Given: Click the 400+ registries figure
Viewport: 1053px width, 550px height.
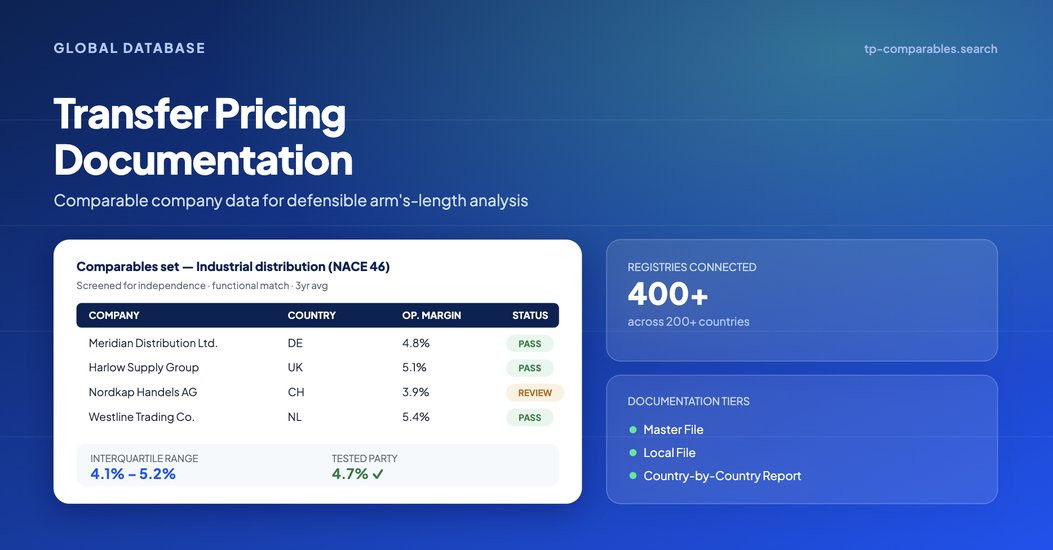Looking at the screenshot, I should pos(668,294).
